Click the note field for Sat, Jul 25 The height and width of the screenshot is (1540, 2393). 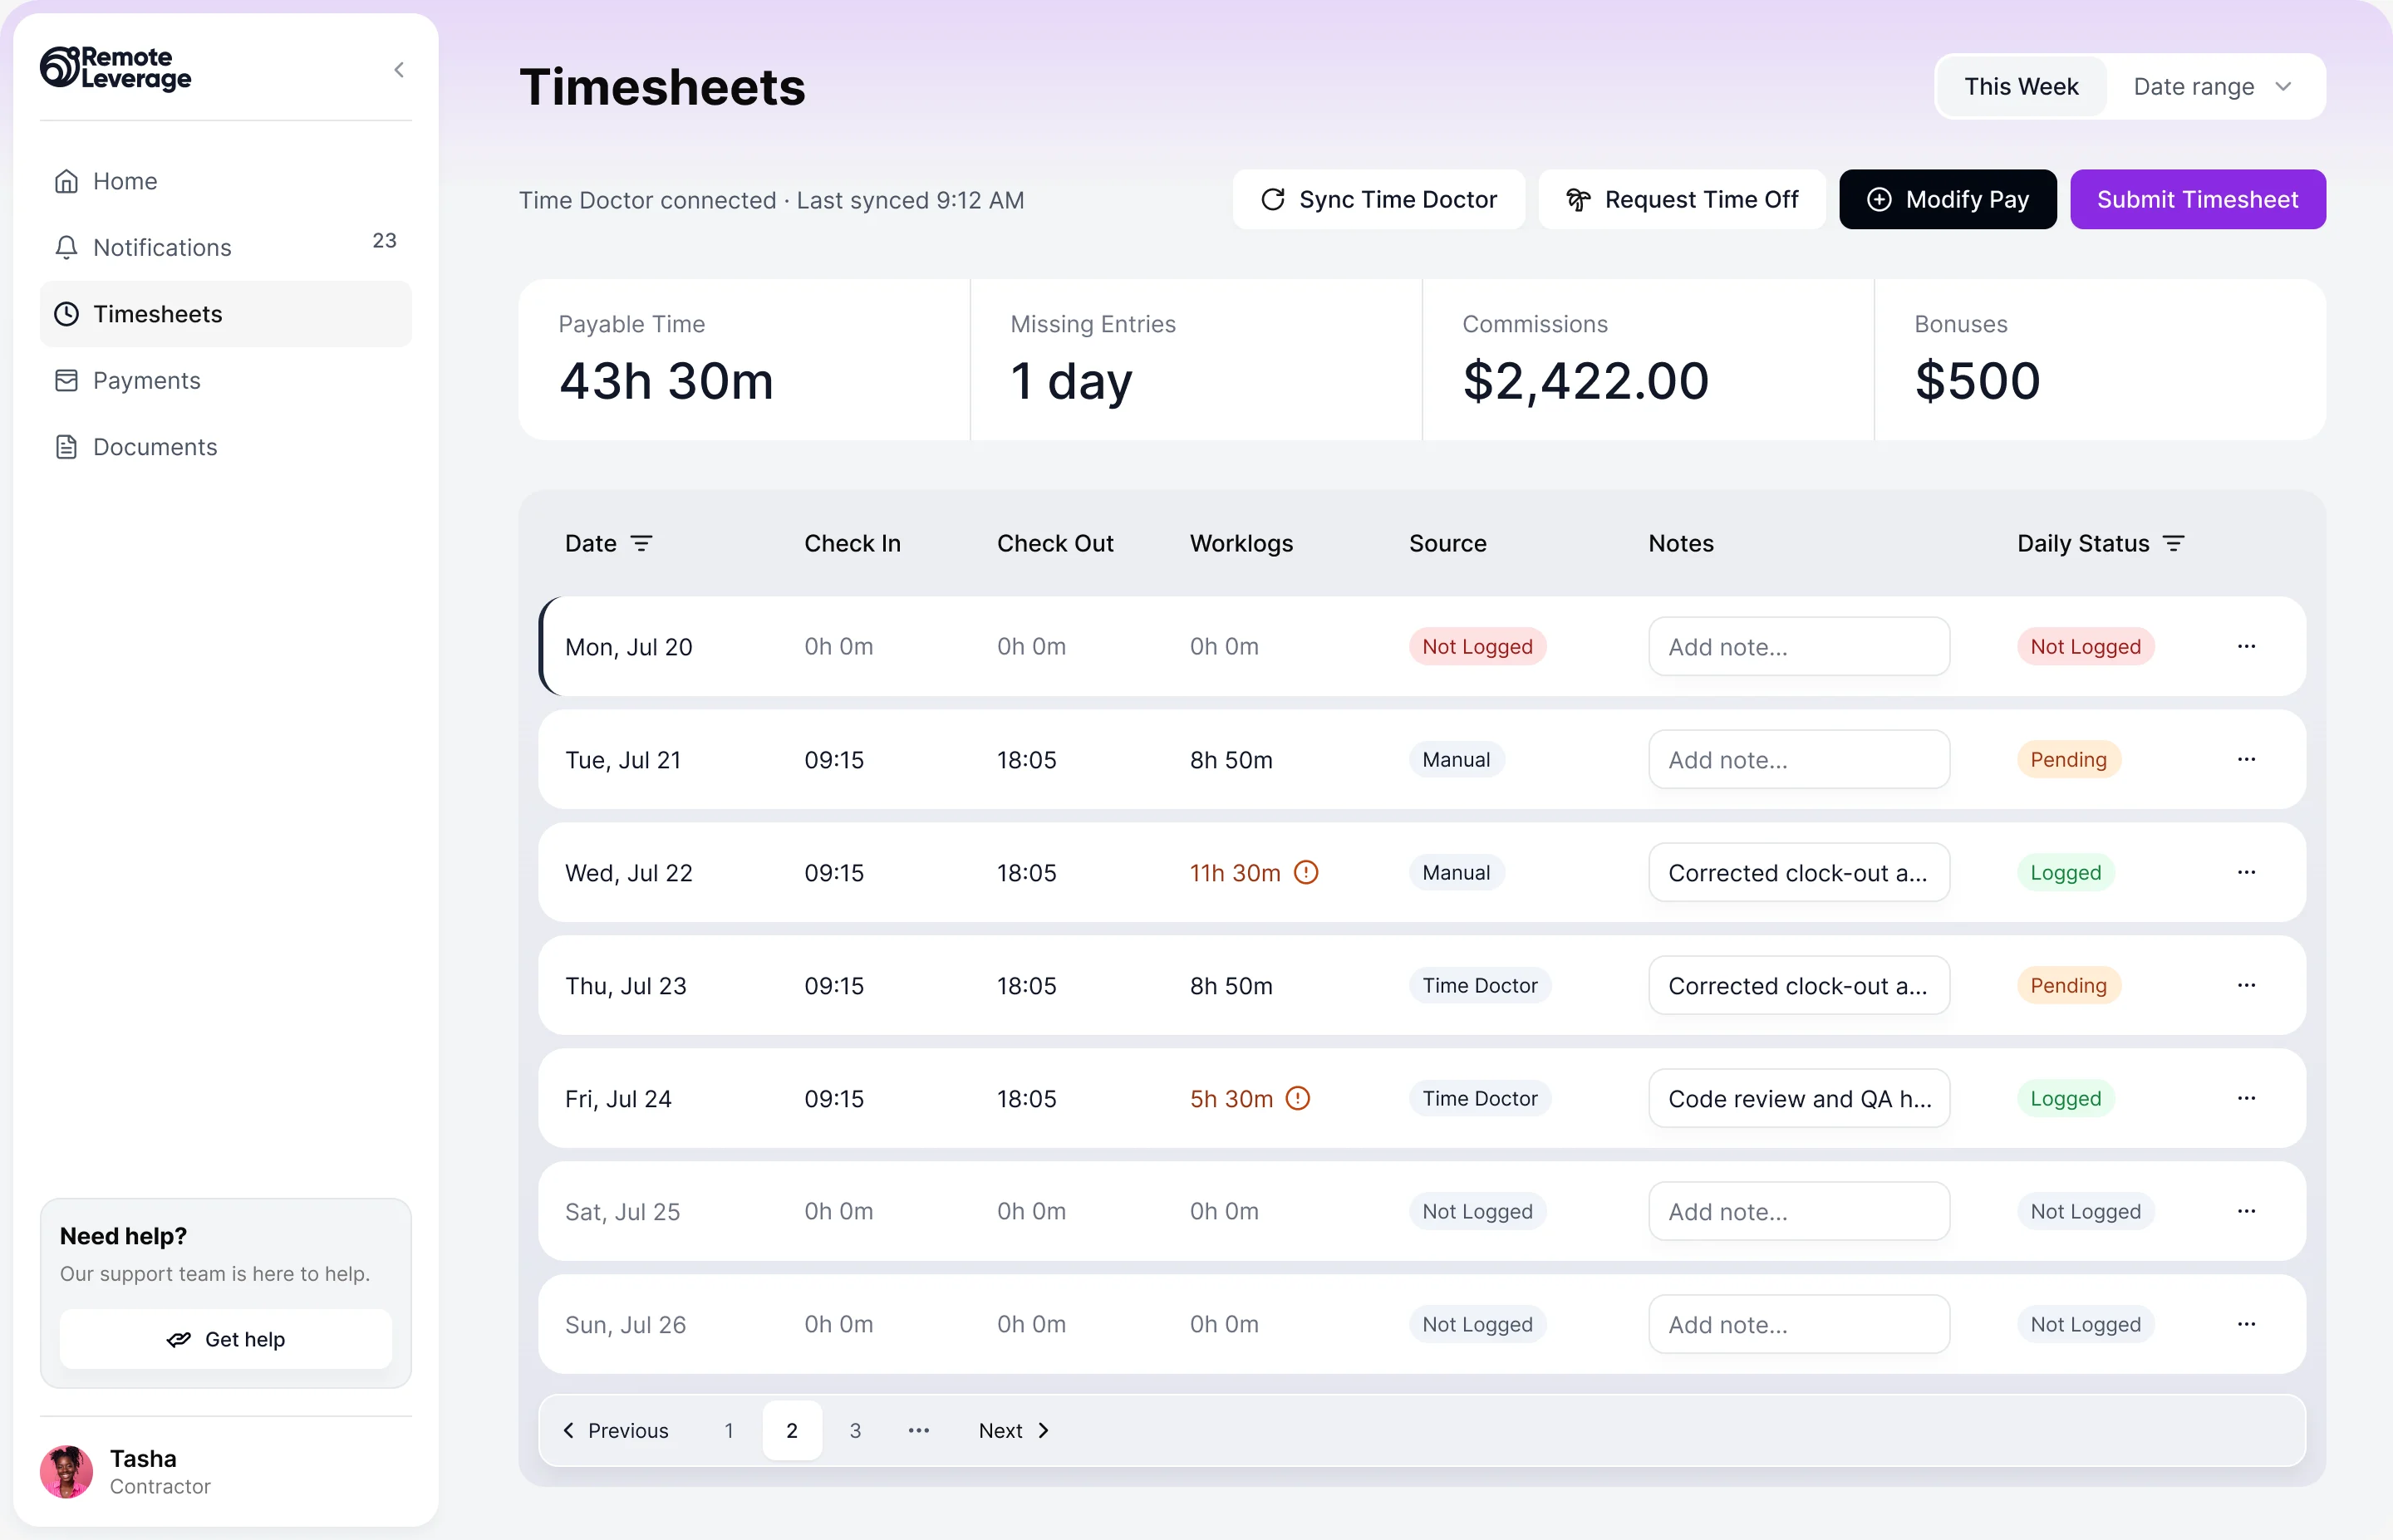pos(1799,1211)
